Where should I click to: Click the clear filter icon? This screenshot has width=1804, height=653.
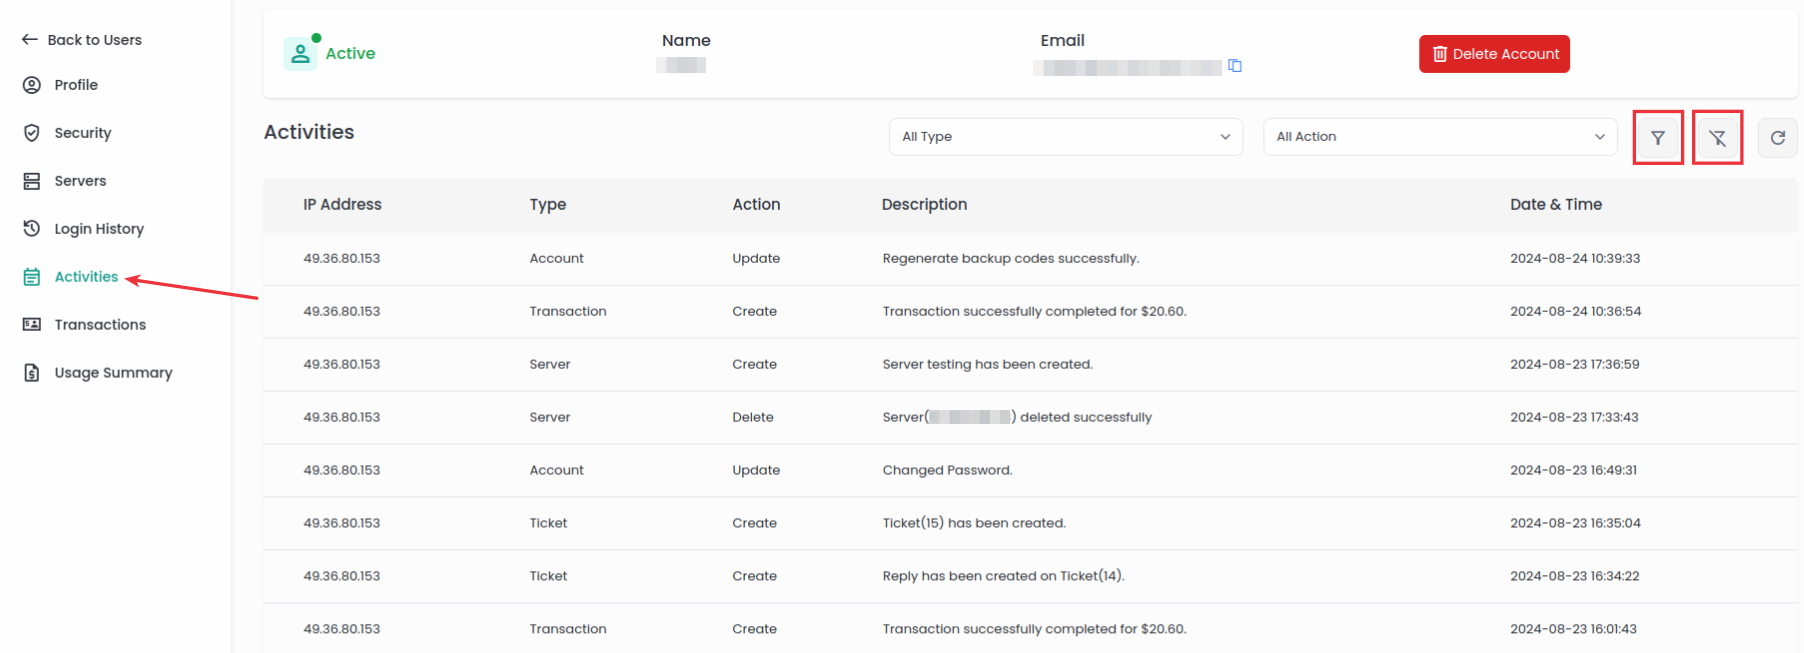1717,138
